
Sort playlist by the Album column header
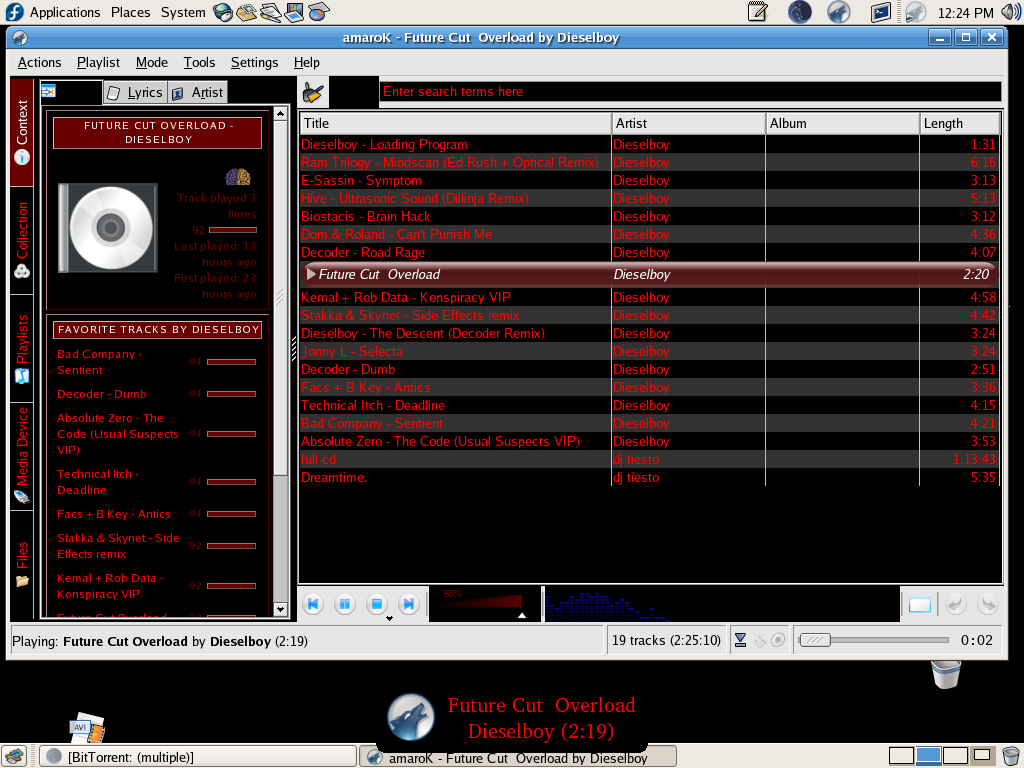coord(843,123)
